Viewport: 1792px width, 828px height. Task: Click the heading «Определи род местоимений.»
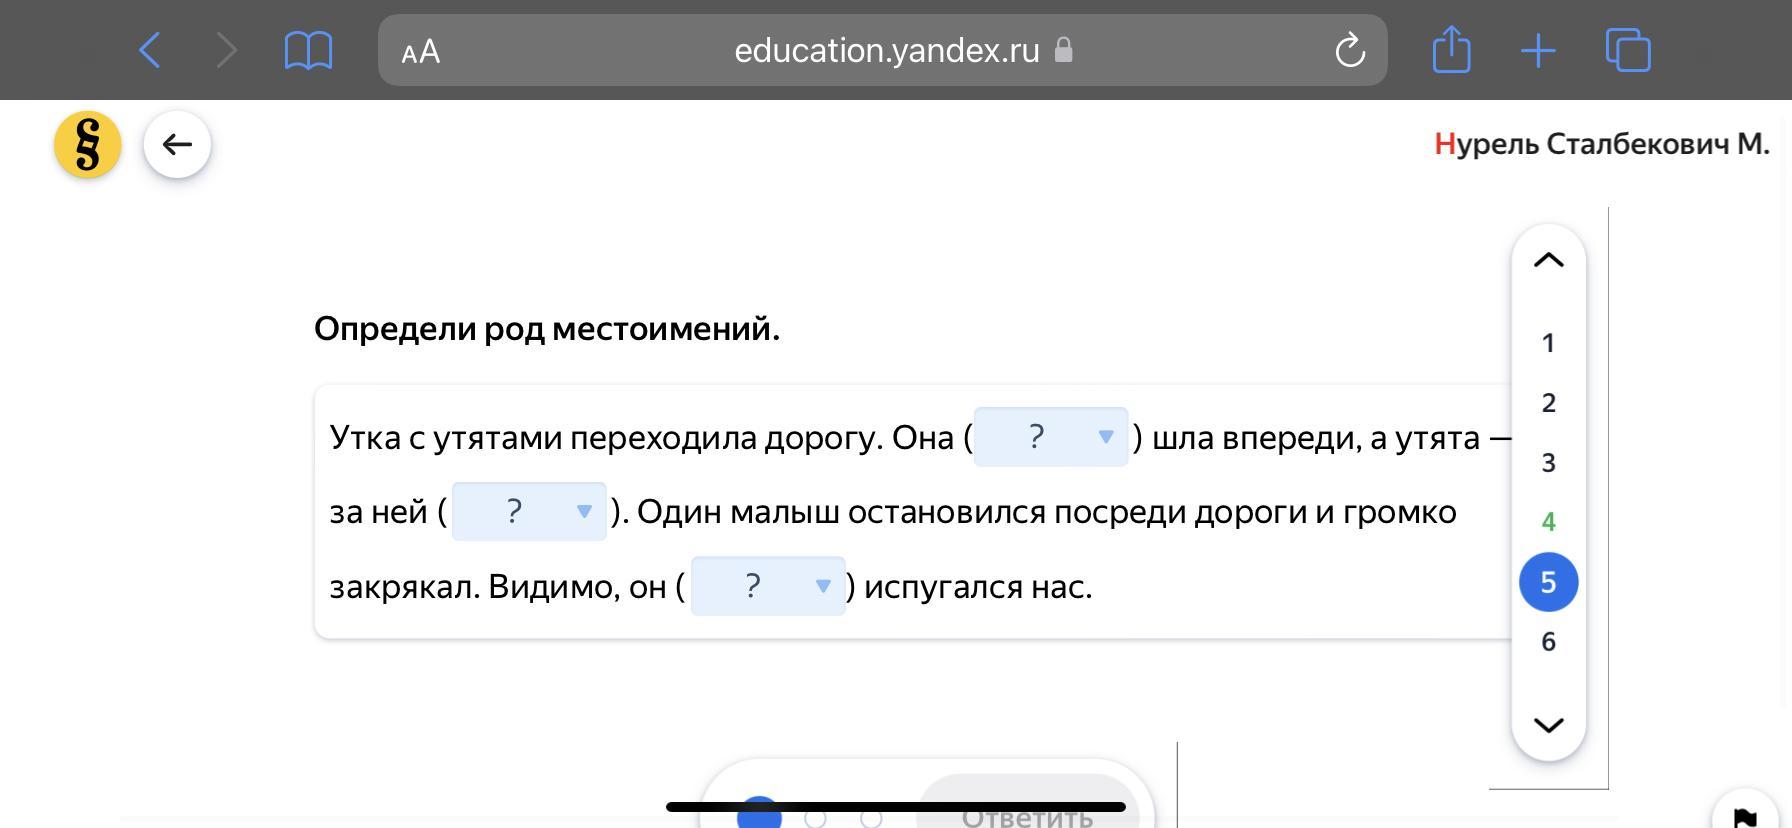(x=547, y=328)
